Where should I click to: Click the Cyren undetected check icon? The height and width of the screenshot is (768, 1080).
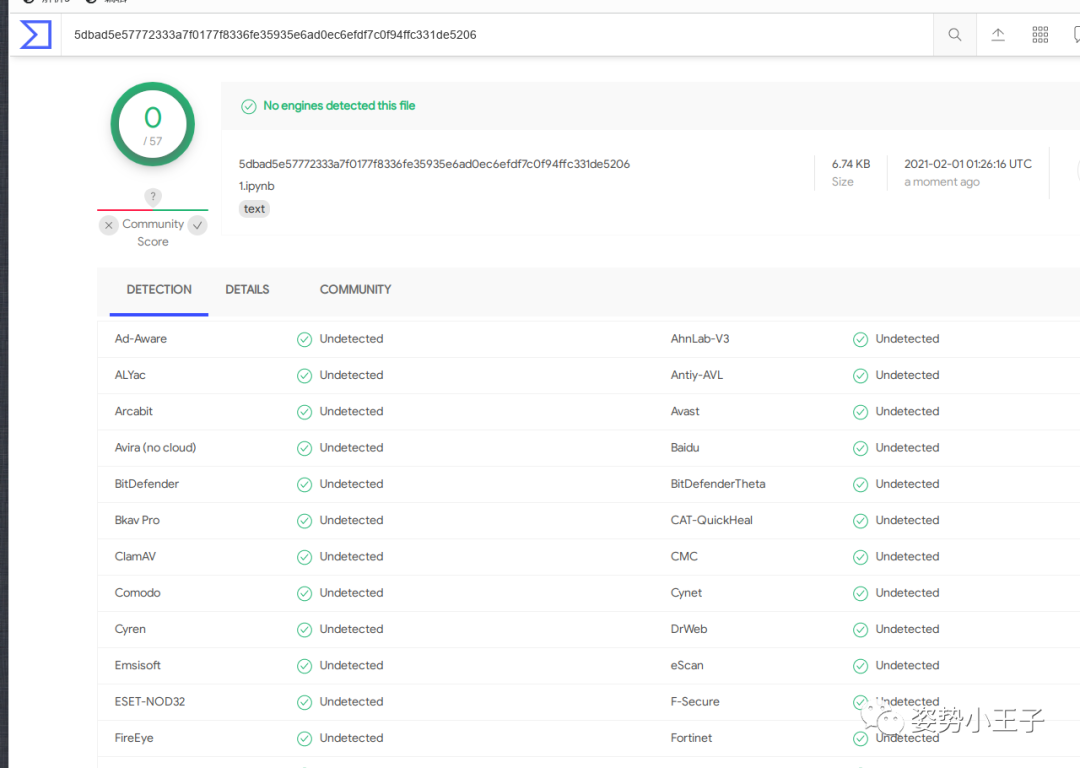click(304, 630)
